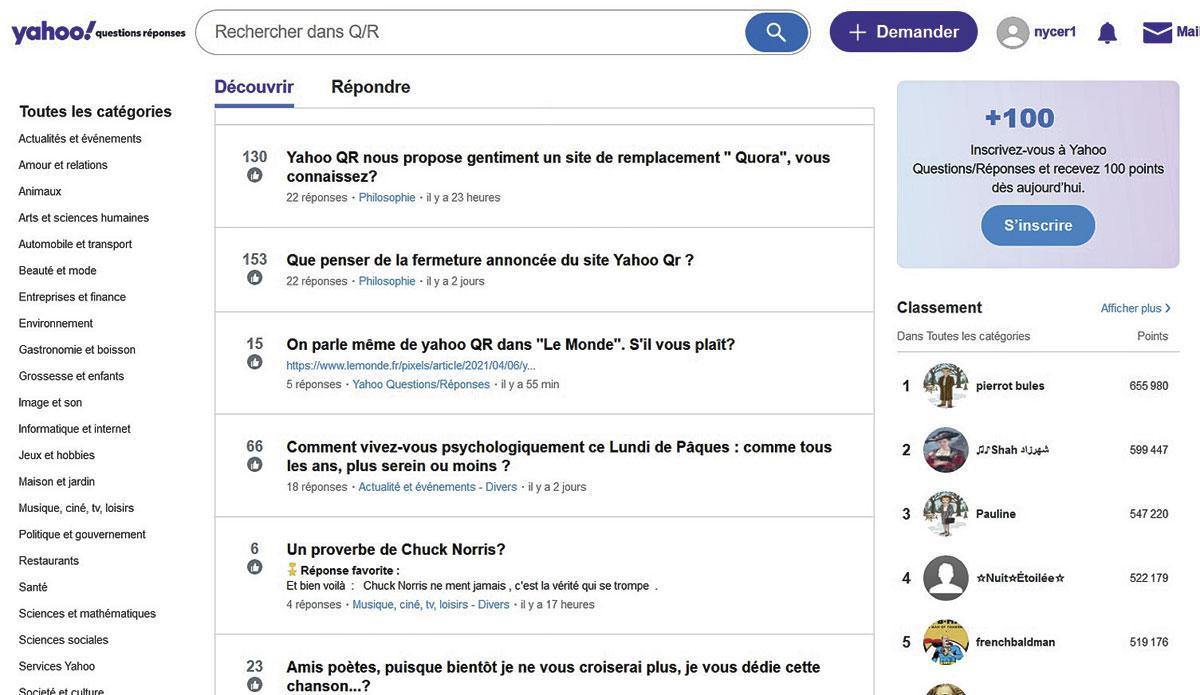Open 'Entreprises et finance' category

72,297
